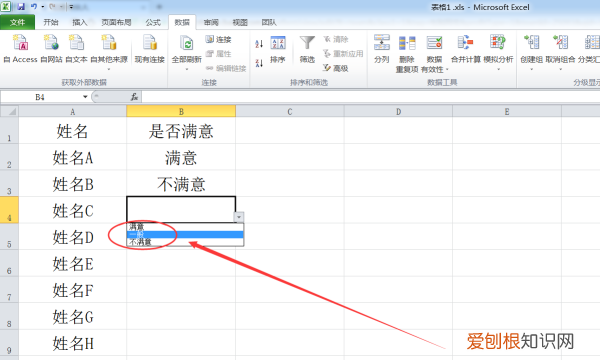Select row 6 header
Screen dimensions: 600x360
click(9, 263)
